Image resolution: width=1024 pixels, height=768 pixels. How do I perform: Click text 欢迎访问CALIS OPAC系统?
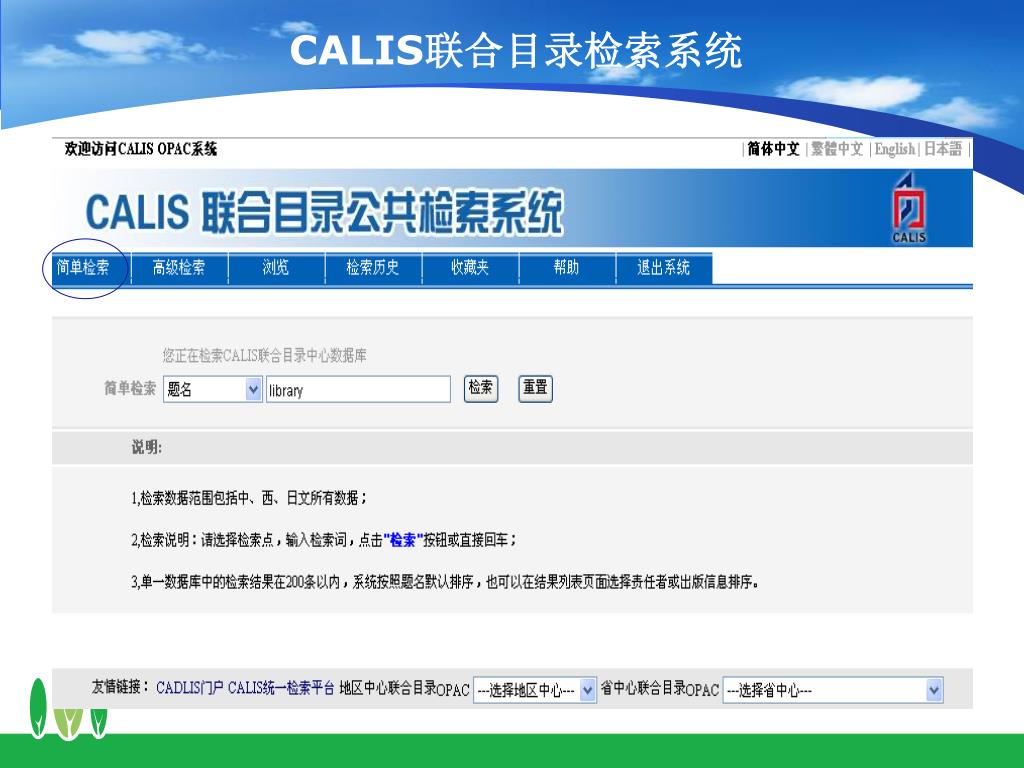coord(140,149)
